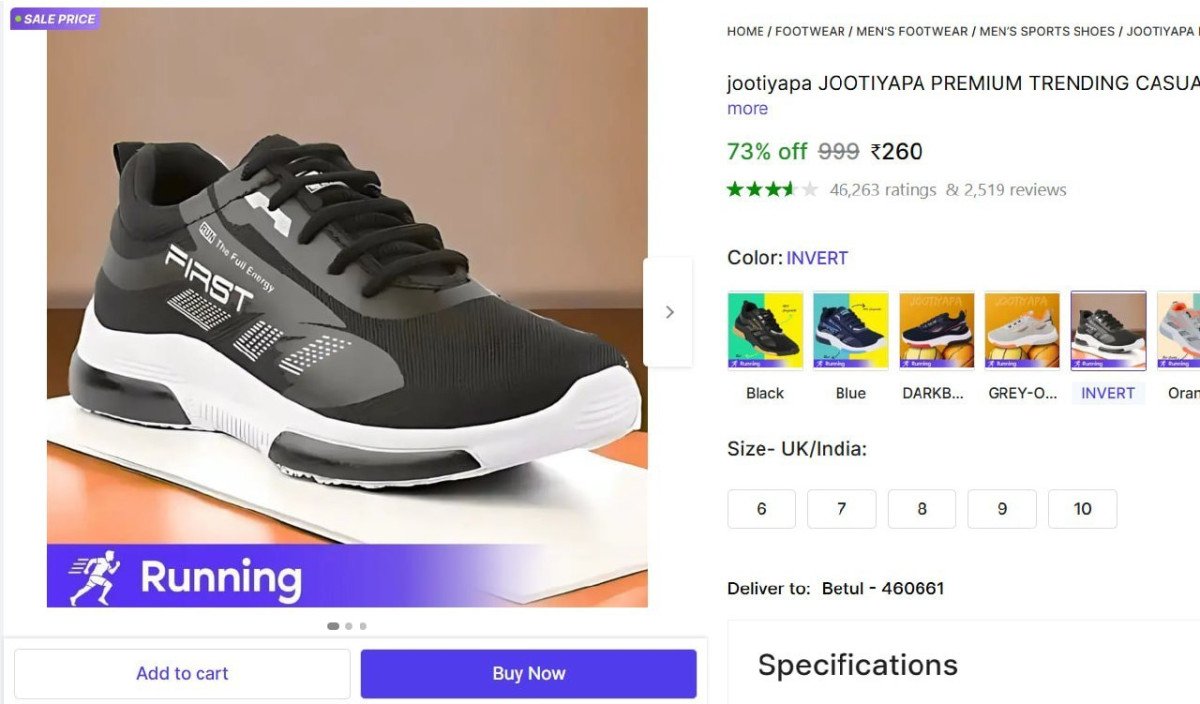Pick the INVERT color variant thumbnail
This screenshot has height=704, width=1200.
(x=1108, y=331)
